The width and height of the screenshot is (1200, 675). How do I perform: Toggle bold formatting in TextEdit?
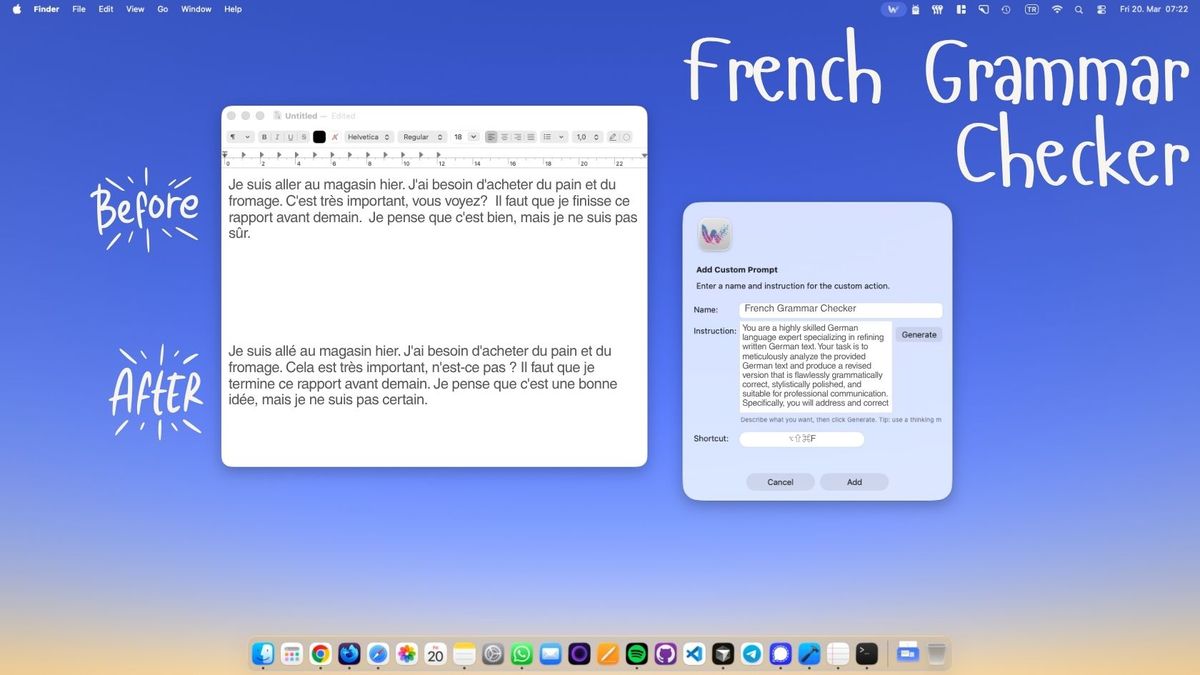(265, 137)
